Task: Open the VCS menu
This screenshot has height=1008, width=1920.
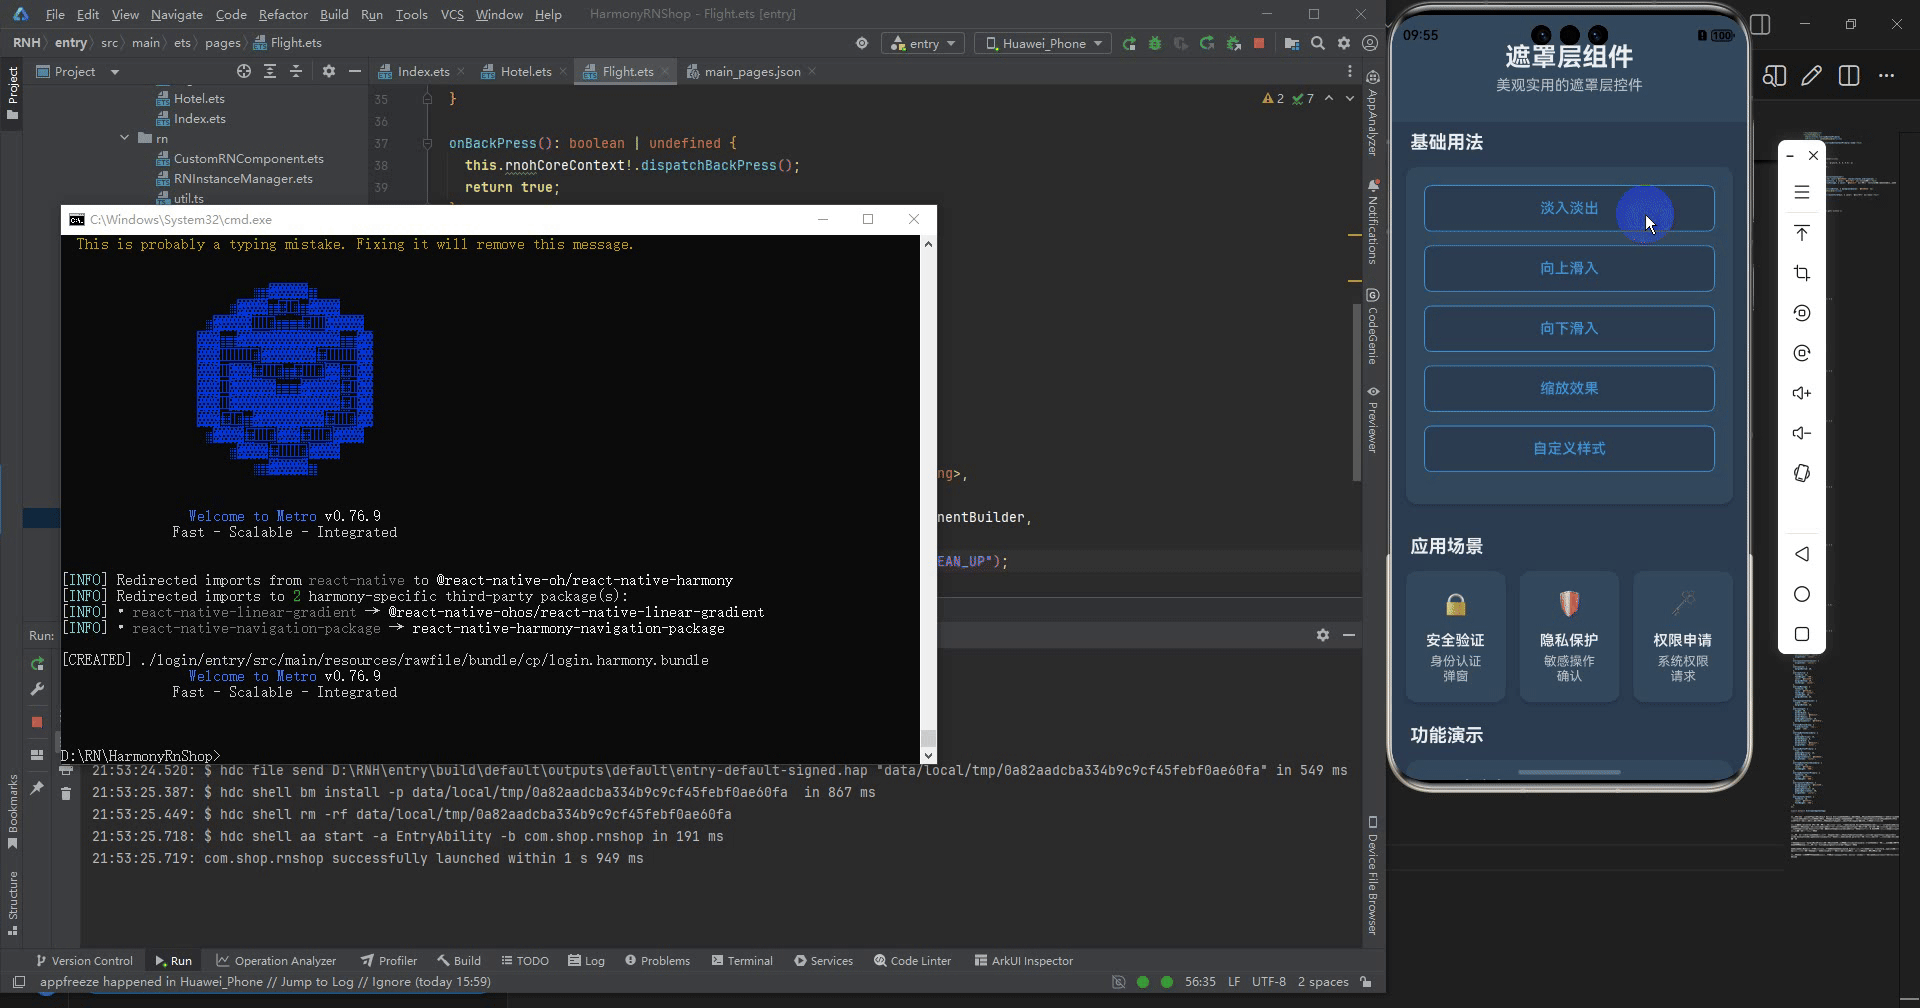Action: point(452,14)
